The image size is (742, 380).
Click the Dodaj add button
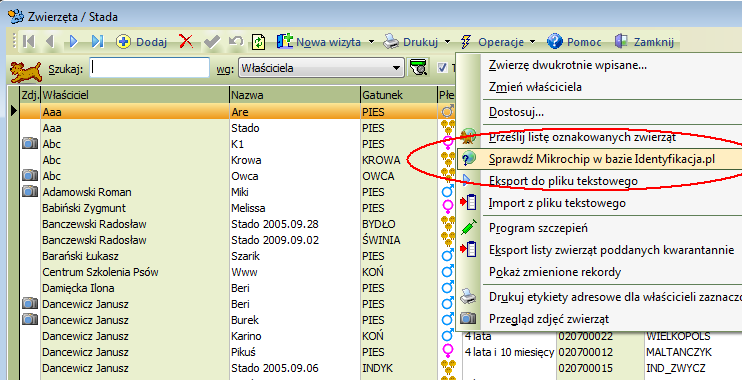coord(142,42)
